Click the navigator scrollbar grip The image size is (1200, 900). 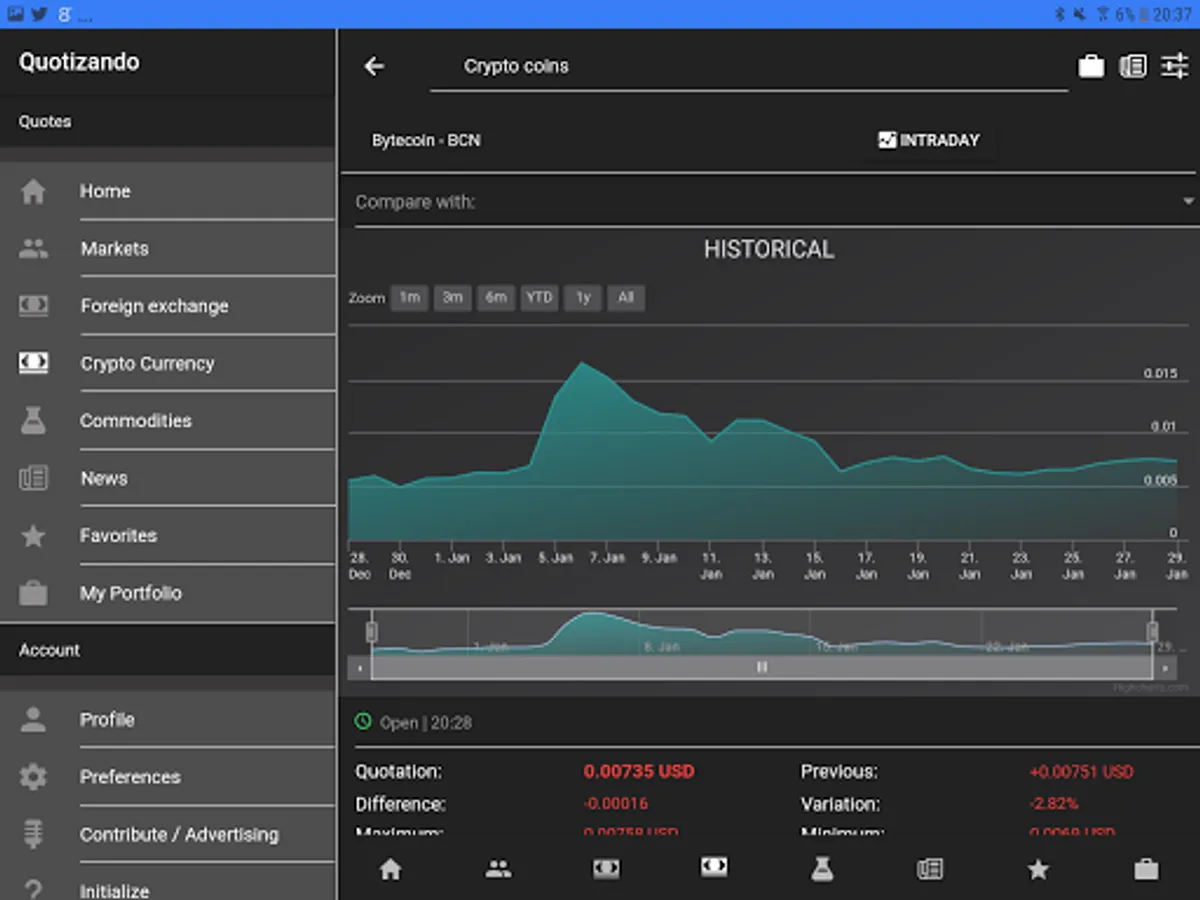point(762,667)
